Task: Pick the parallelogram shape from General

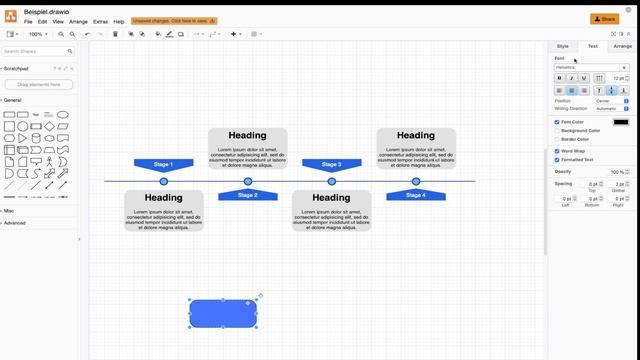Action: (x=62, y=126)
